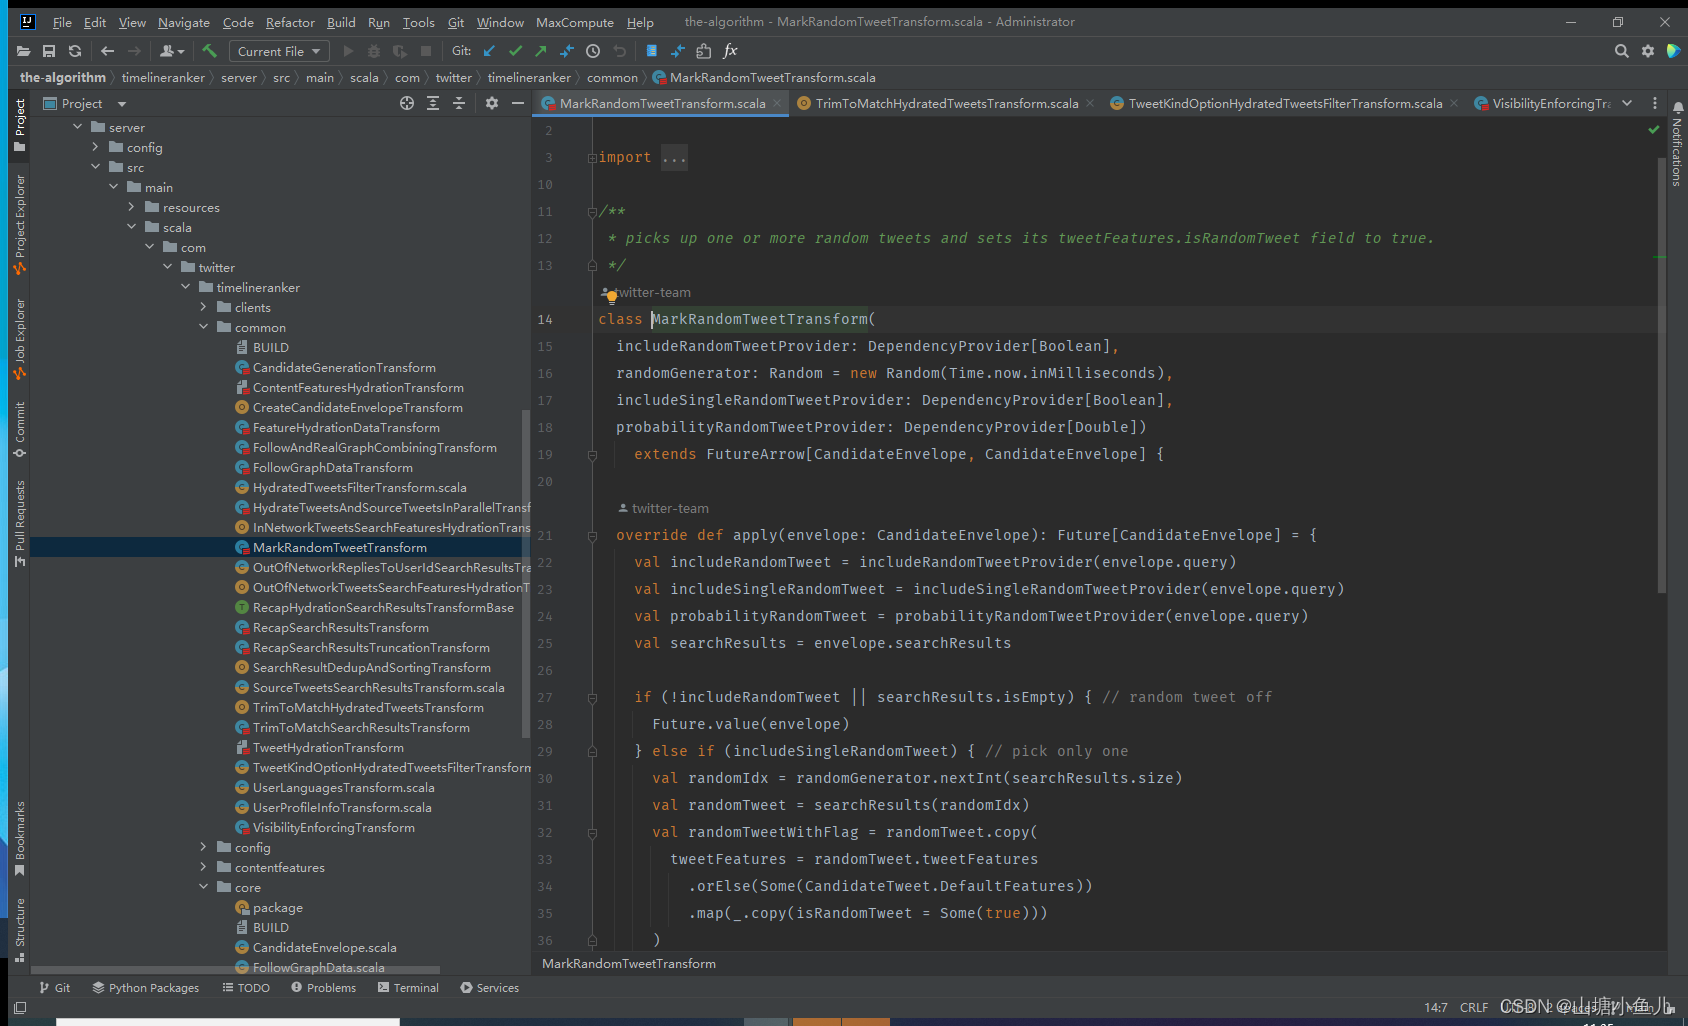Commit changes with the green checkmark

click(x=515, y=51)
